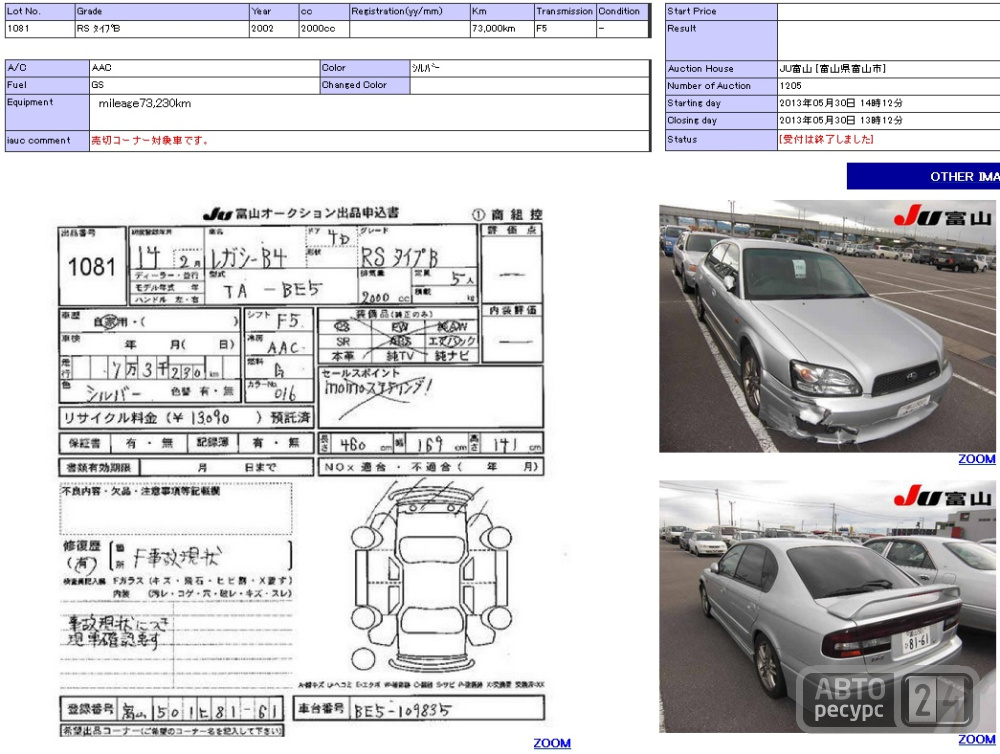Select year value 2002
Image resolution: width=1000 pixels, height=754 pixels.
[262, 29]
